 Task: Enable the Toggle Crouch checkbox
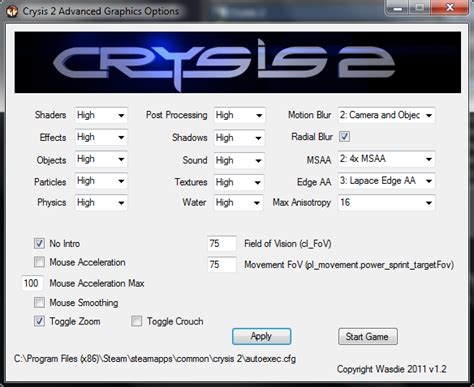136,321
